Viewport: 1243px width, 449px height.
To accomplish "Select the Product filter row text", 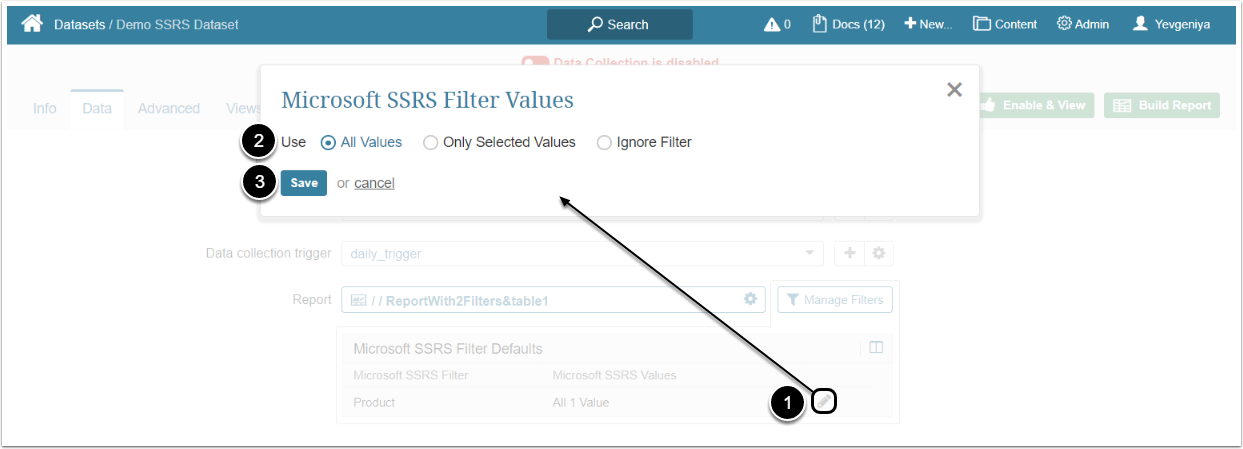I will coord(374,403).
